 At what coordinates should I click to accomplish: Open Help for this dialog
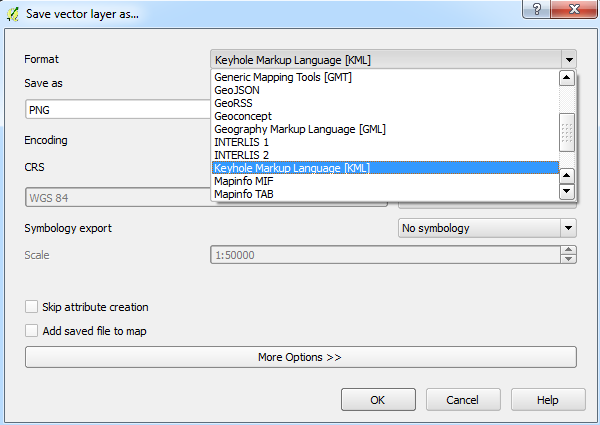(x=548, y=400)
